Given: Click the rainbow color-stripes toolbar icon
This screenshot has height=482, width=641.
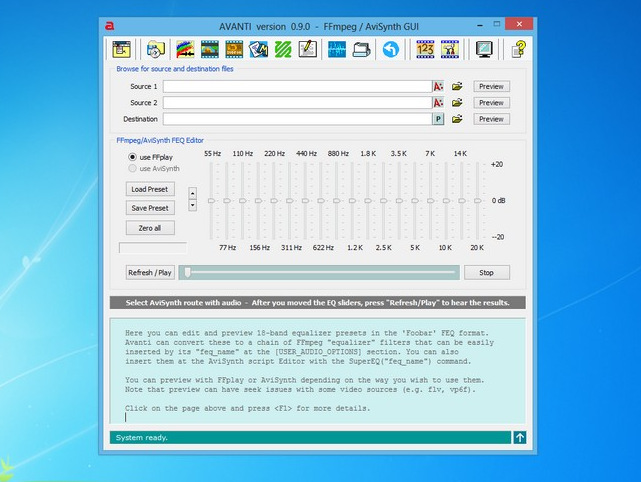Looking at the screenshot, I should (x=185, y=49).
